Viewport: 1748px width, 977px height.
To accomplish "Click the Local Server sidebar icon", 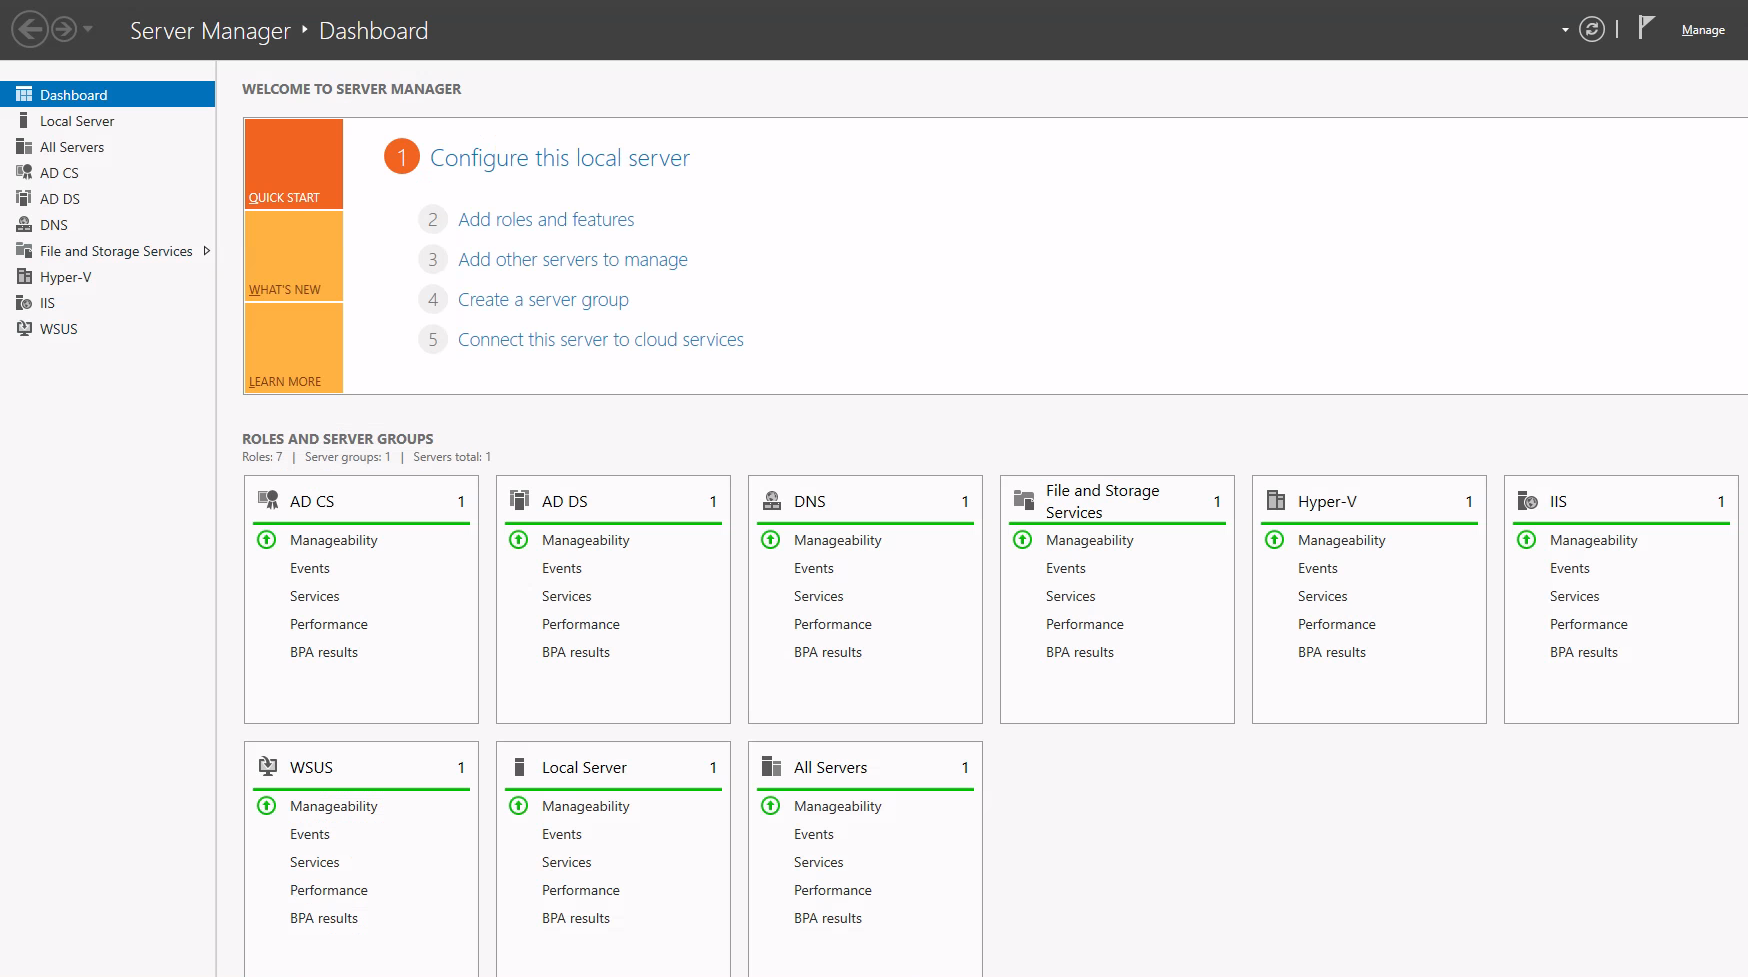I will pyautogui.click(x=24, y=120).
